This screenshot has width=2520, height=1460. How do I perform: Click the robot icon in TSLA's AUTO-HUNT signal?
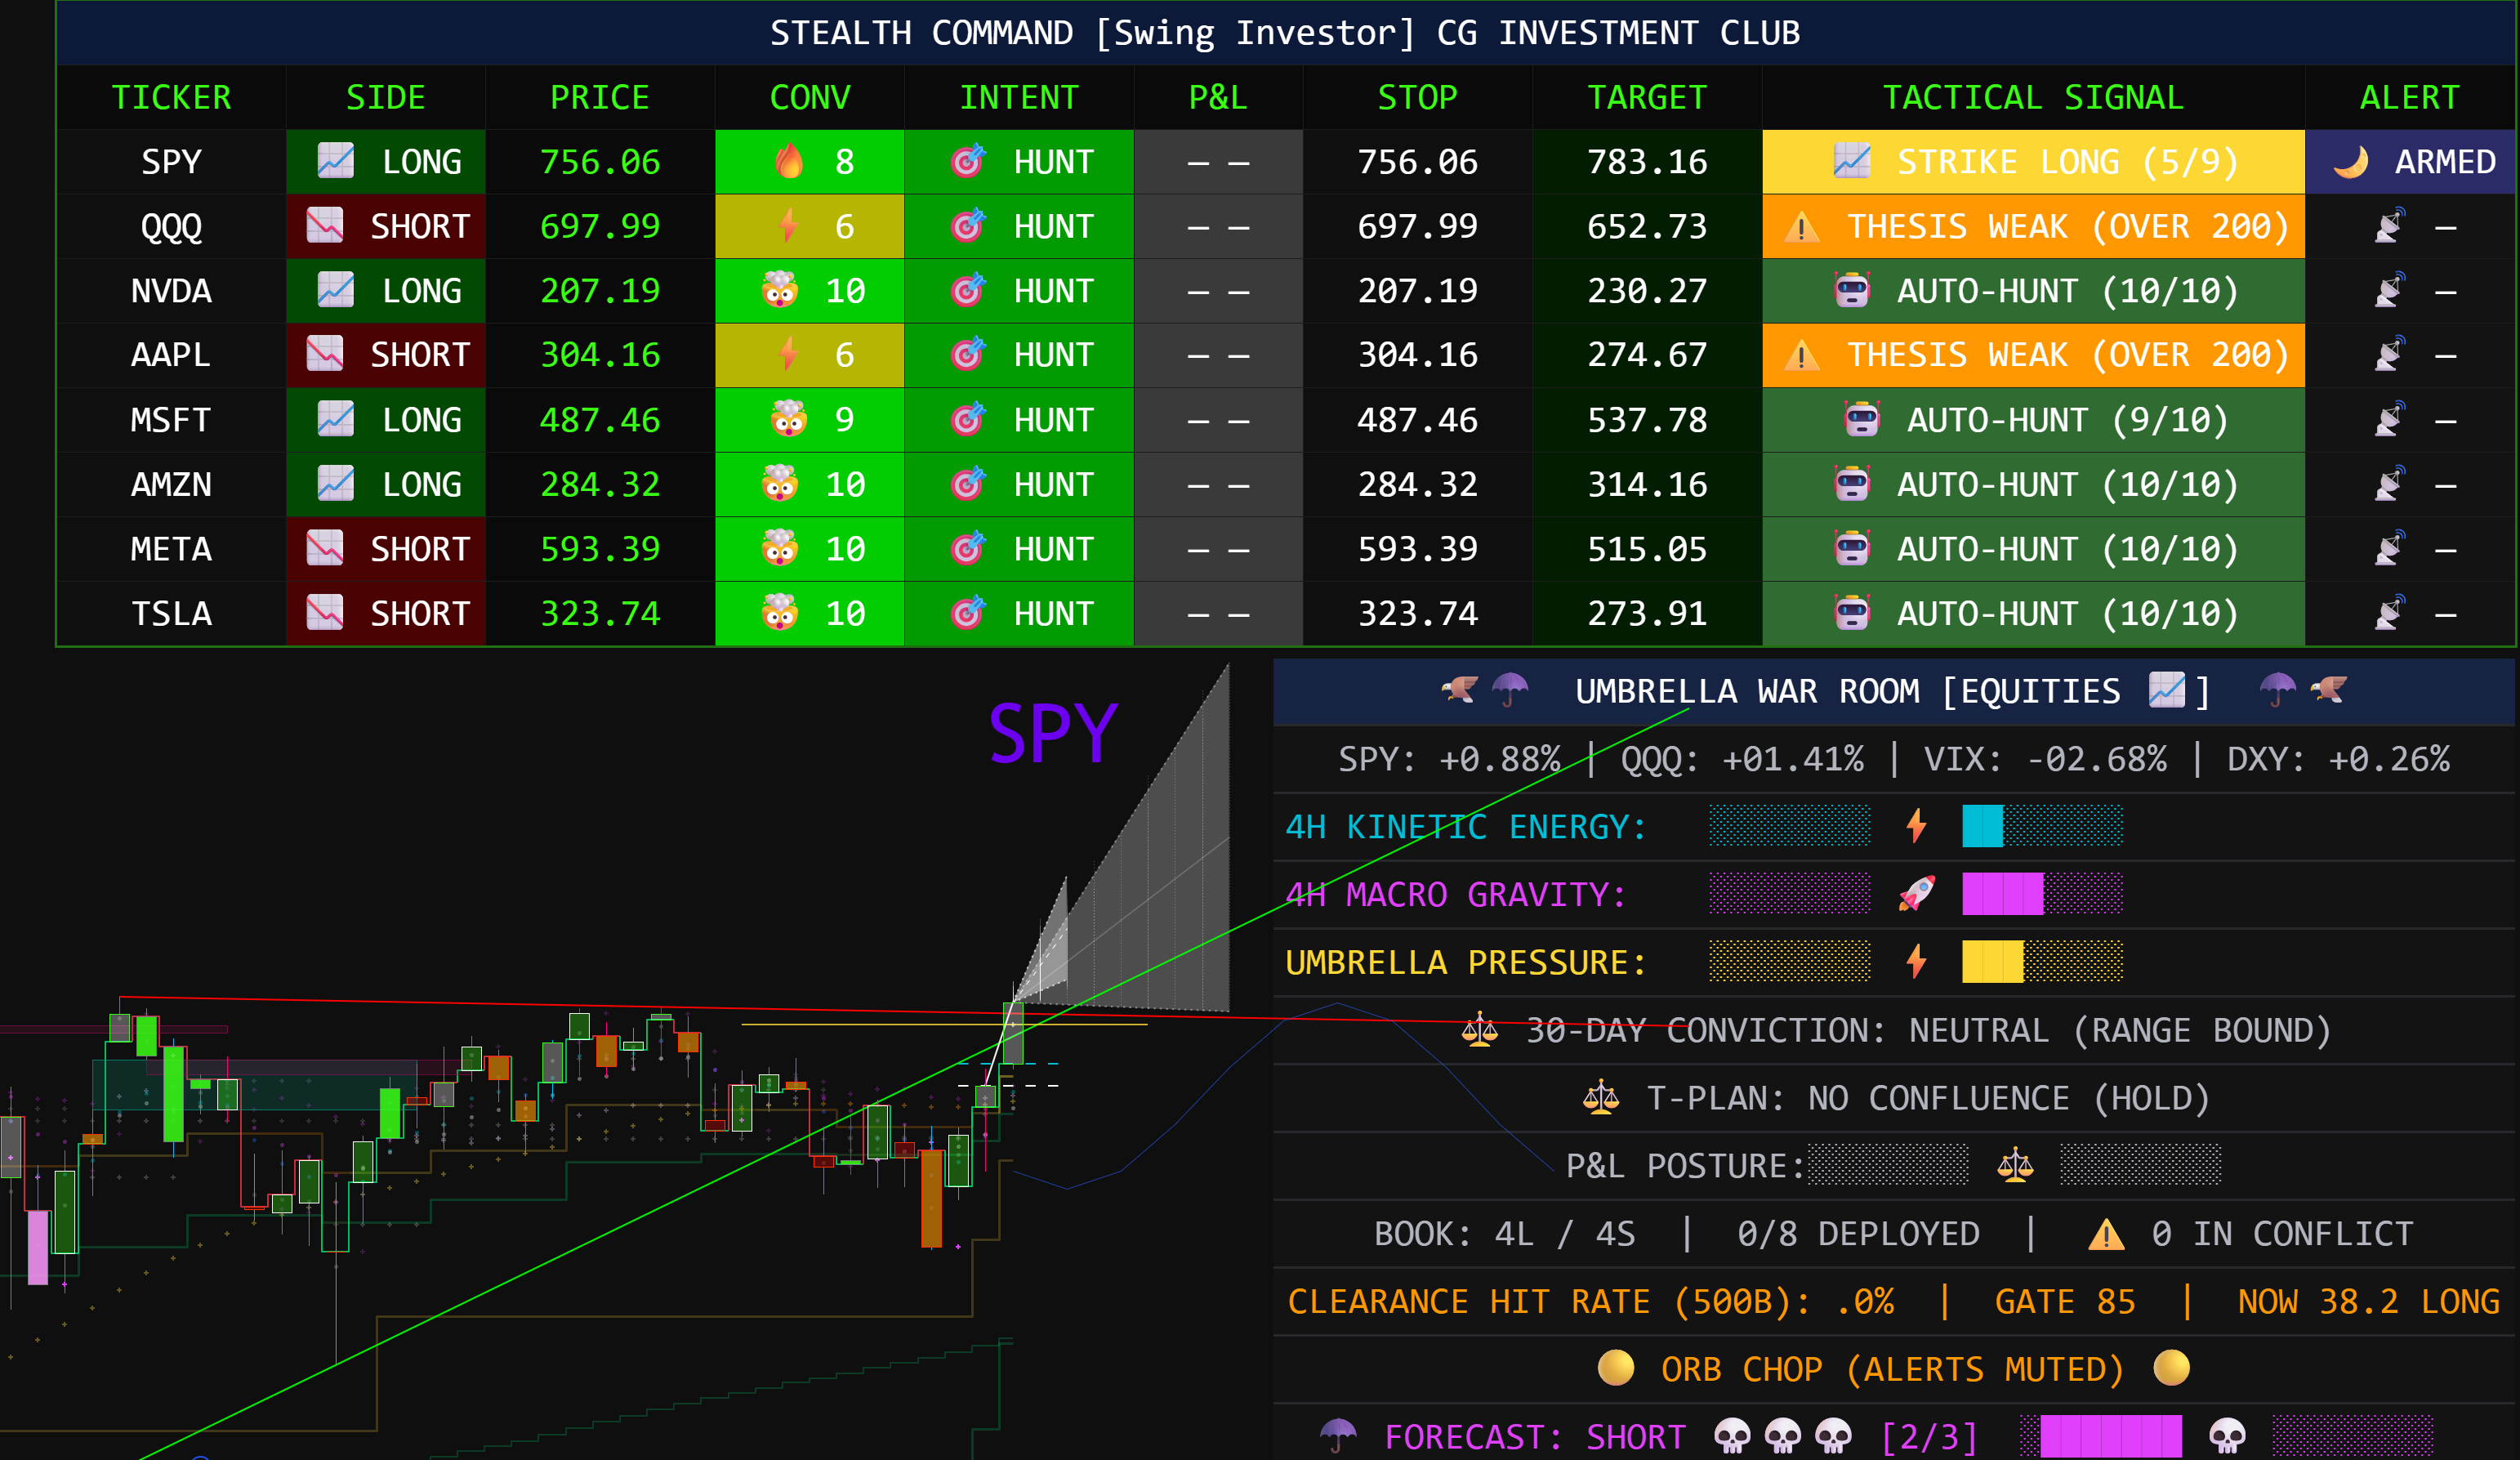(x=1852, y=612)
